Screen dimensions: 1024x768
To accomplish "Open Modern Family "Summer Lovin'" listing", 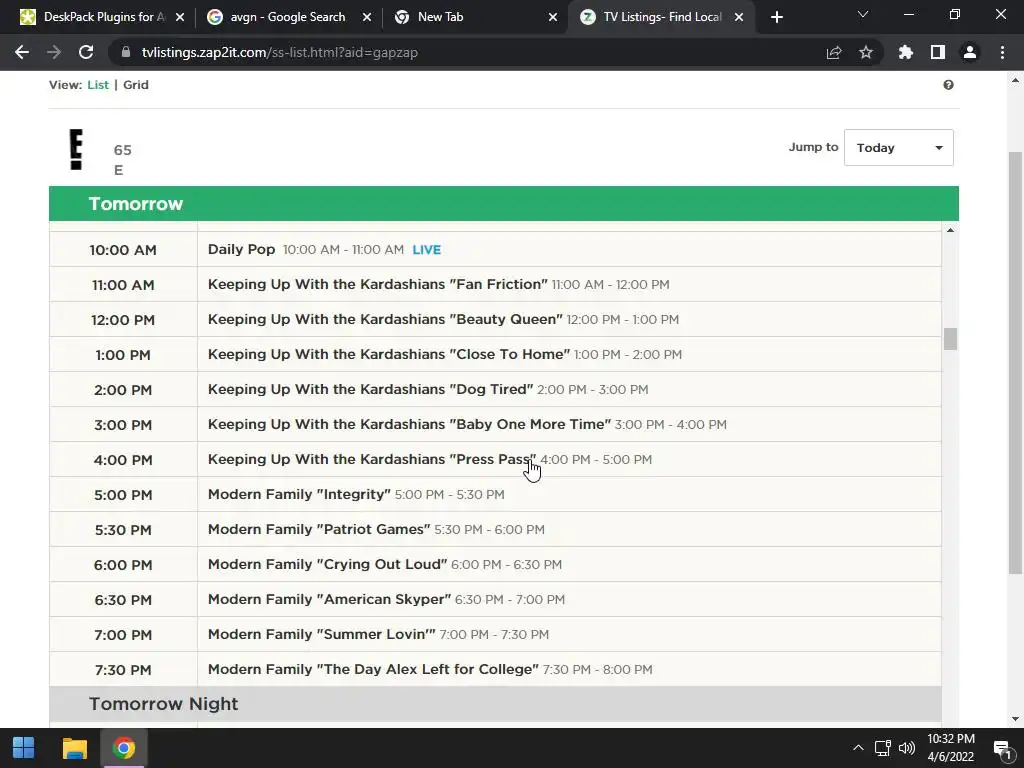I will 321,634.
